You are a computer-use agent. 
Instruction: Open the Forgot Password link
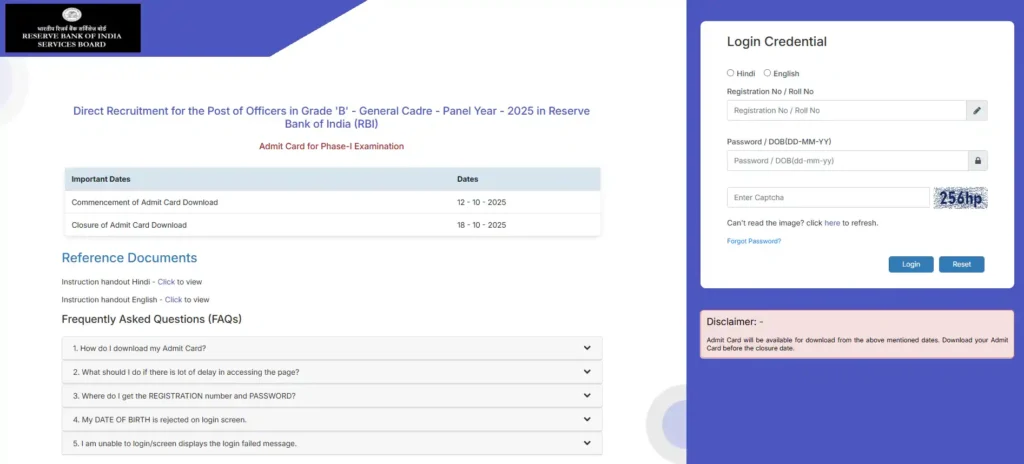tap(754, 241)
